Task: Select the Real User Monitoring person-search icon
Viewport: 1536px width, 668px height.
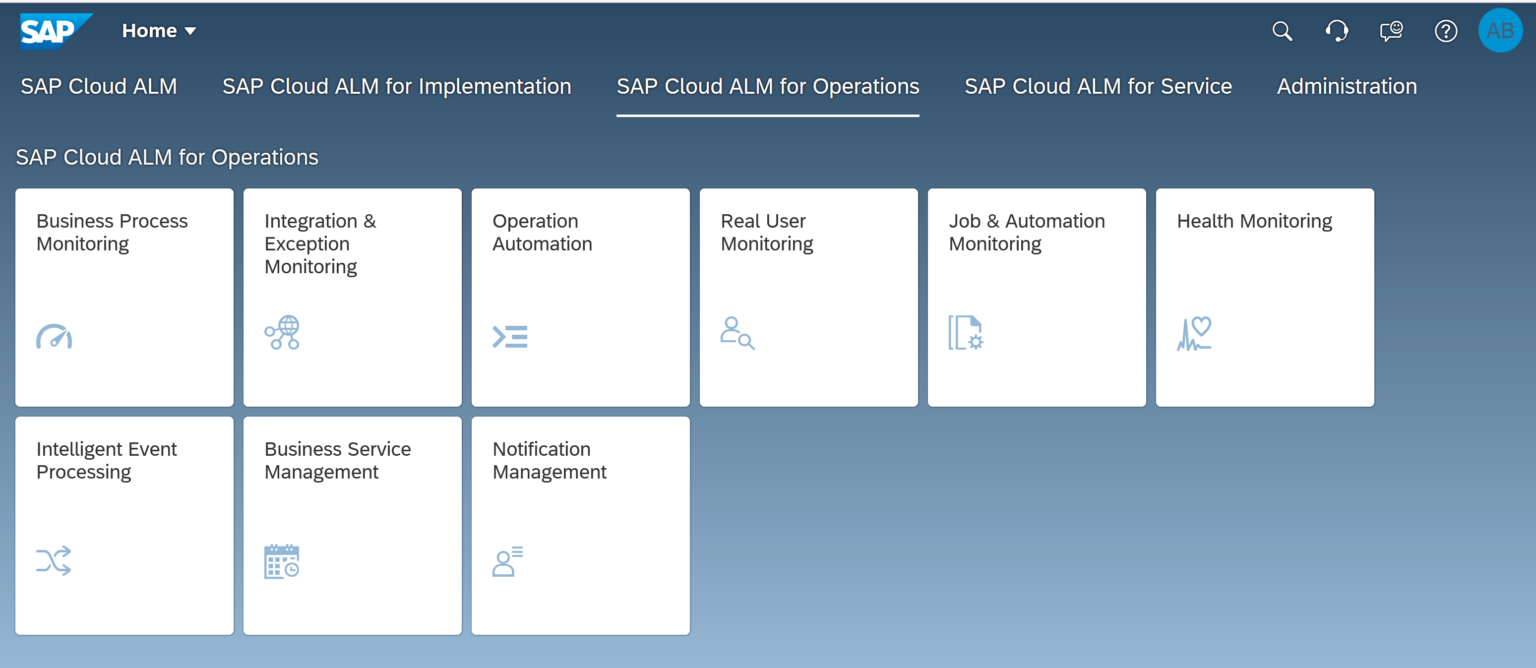Action: click(738, 334)
